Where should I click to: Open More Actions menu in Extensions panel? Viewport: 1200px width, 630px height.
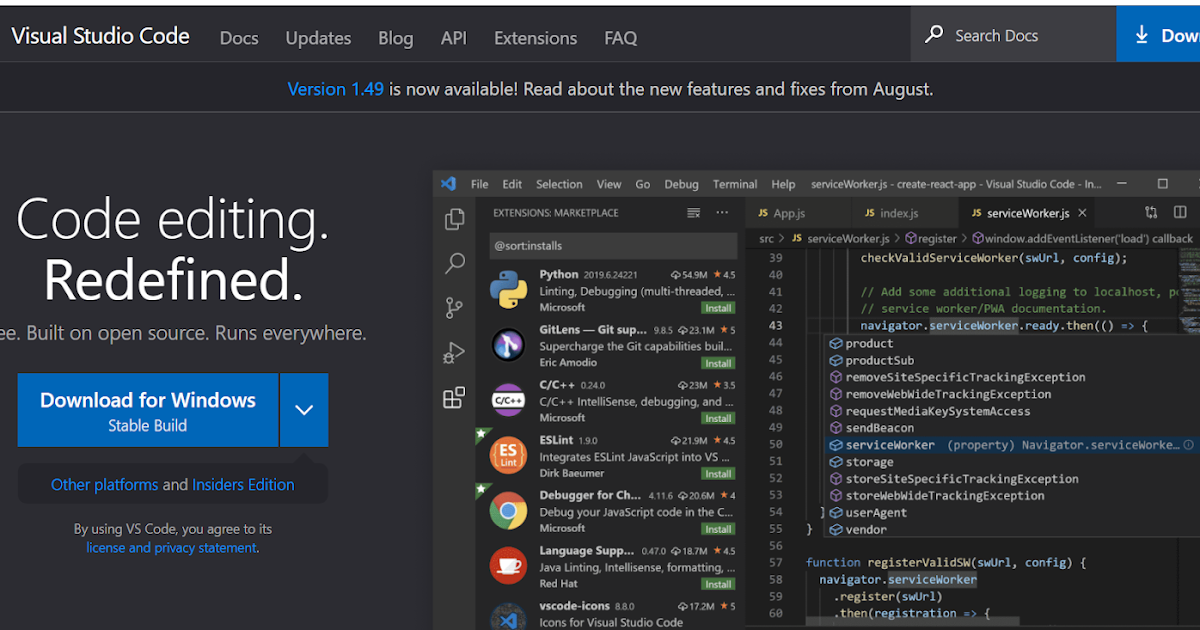click(x=722, y=212)
